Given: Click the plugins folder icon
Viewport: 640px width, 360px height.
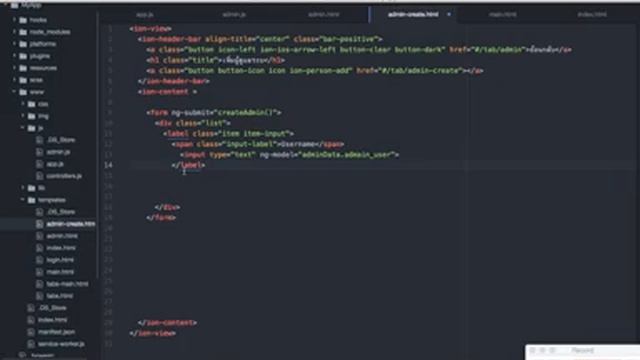Looking at the screenshot, I should [23, 56].
